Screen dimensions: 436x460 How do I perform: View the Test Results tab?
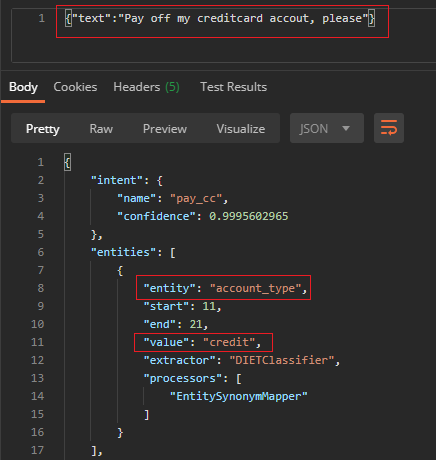pyautogui.click(x=233, y=87)
